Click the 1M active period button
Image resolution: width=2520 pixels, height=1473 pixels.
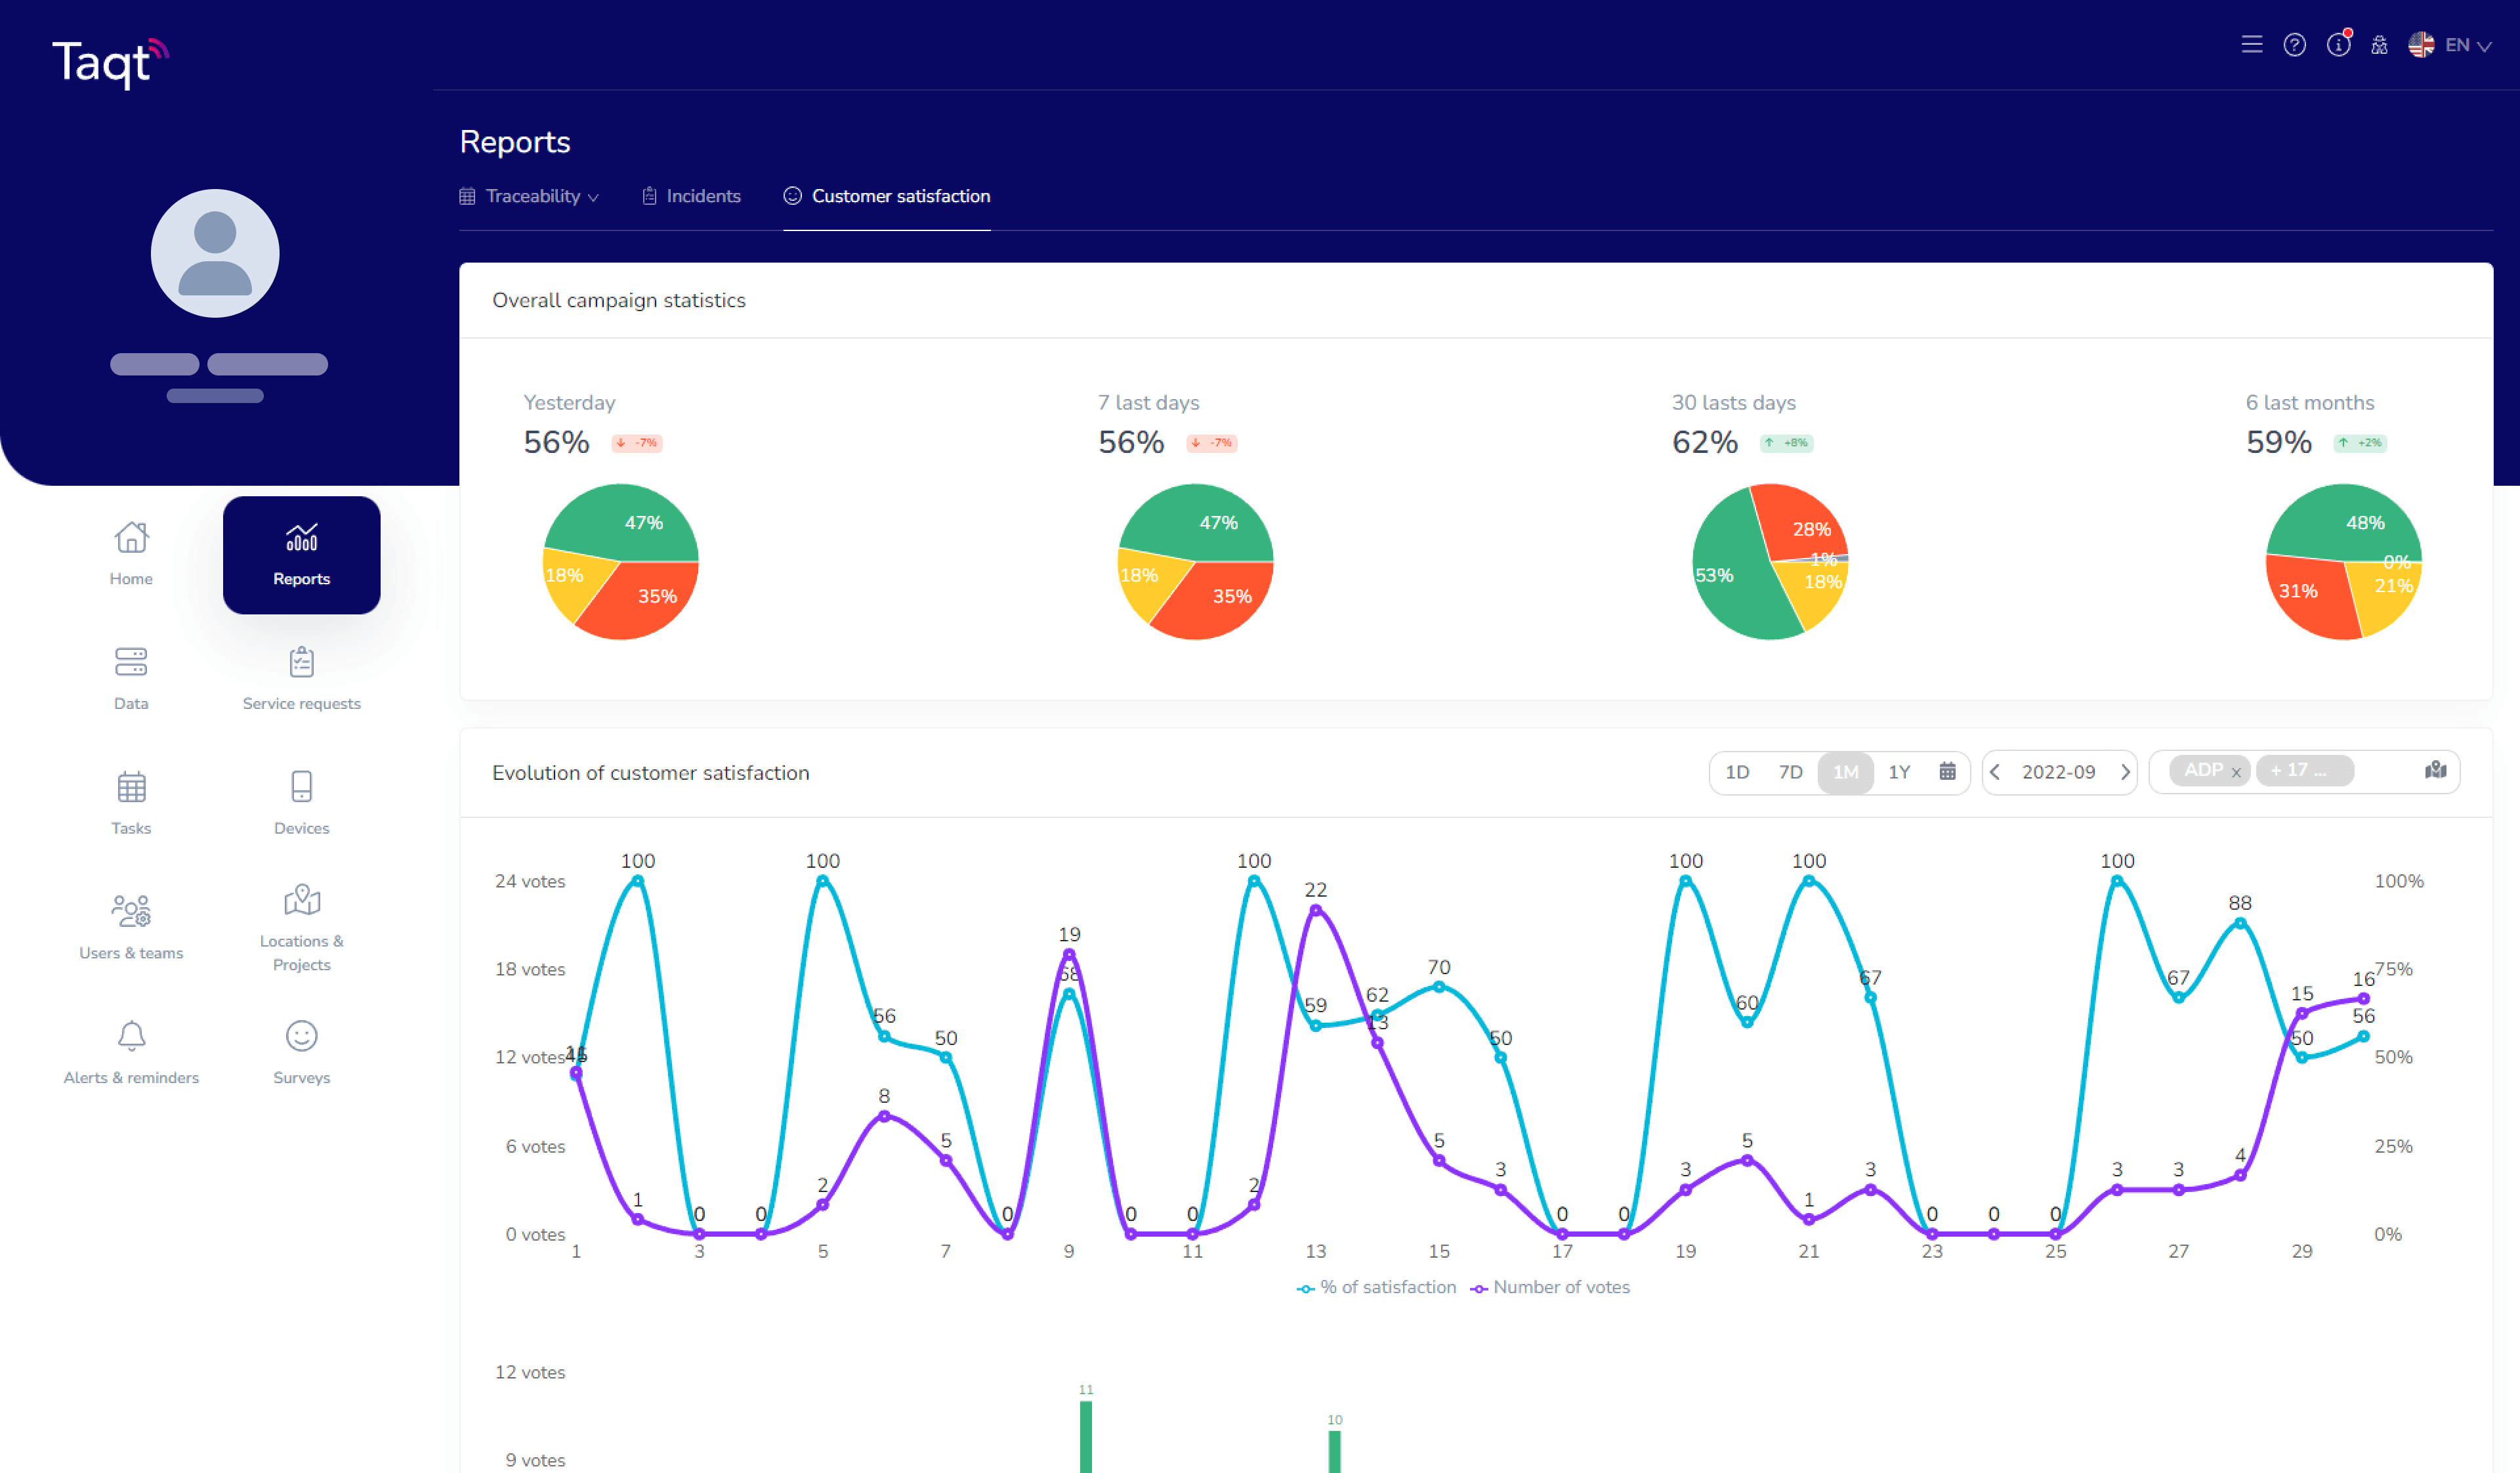[x=1843, y=771]
